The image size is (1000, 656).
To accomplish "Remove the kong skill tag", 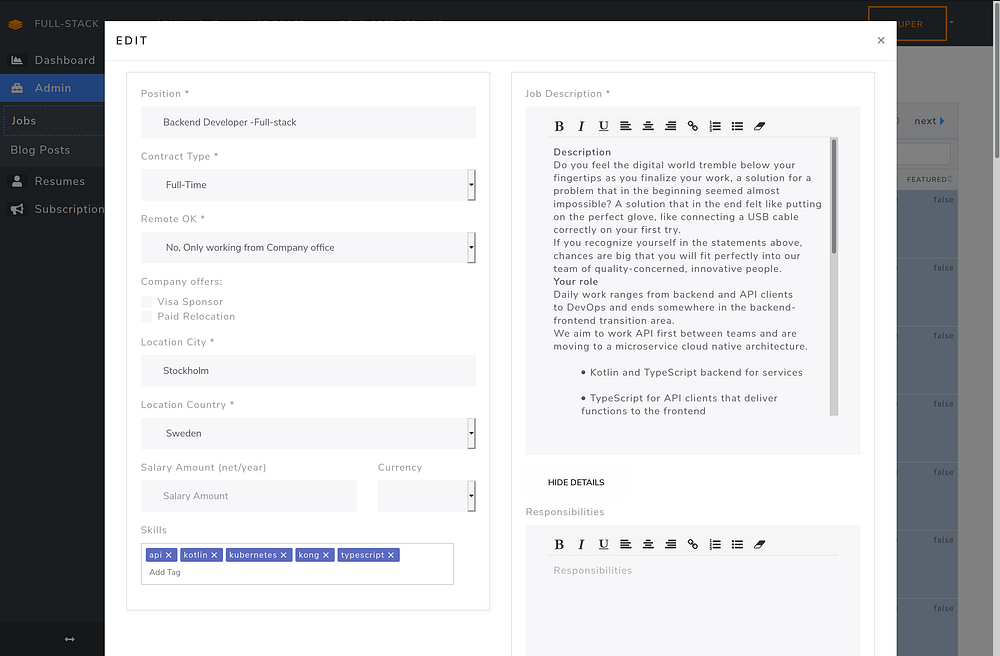I will click(x=326, y=555).
